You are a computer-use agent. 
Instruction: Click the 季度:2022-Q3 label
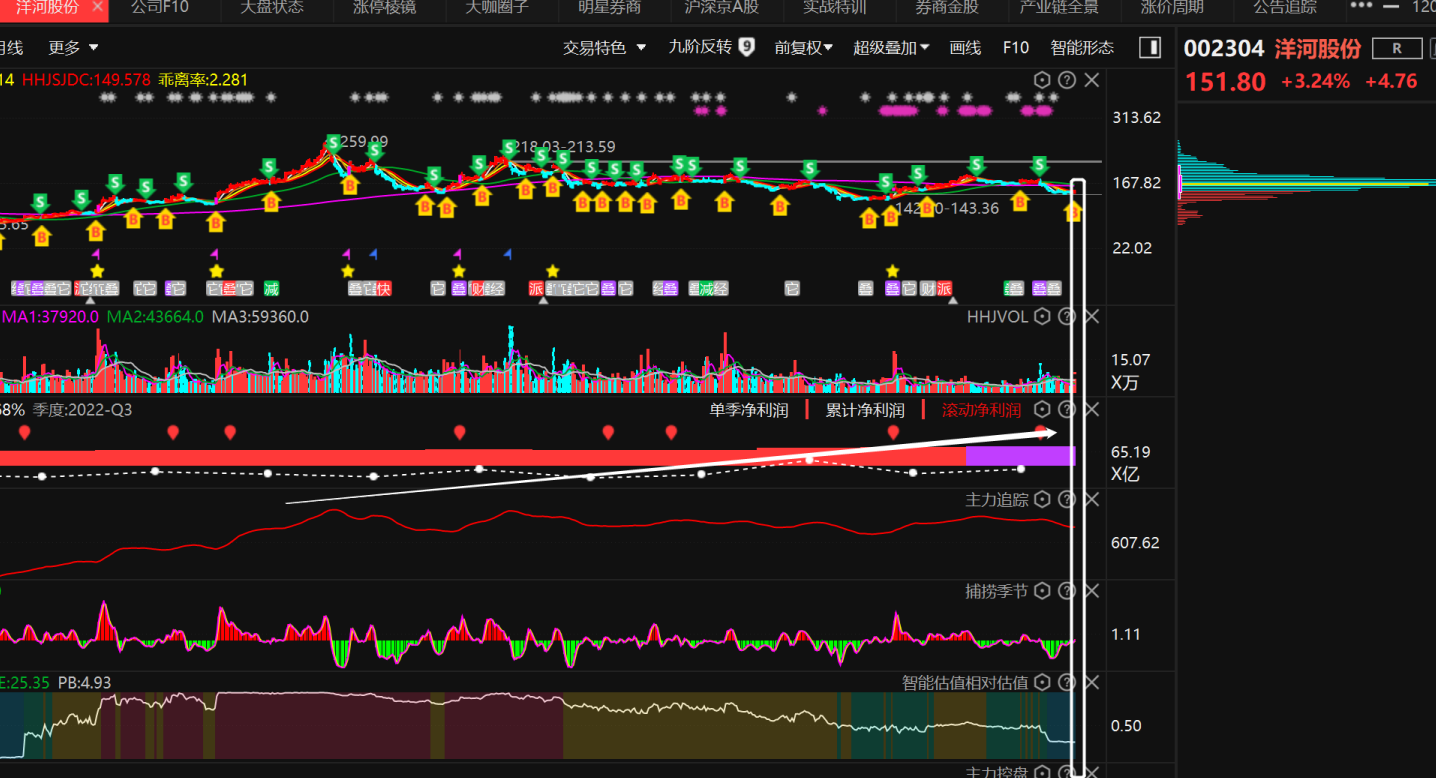82,410
